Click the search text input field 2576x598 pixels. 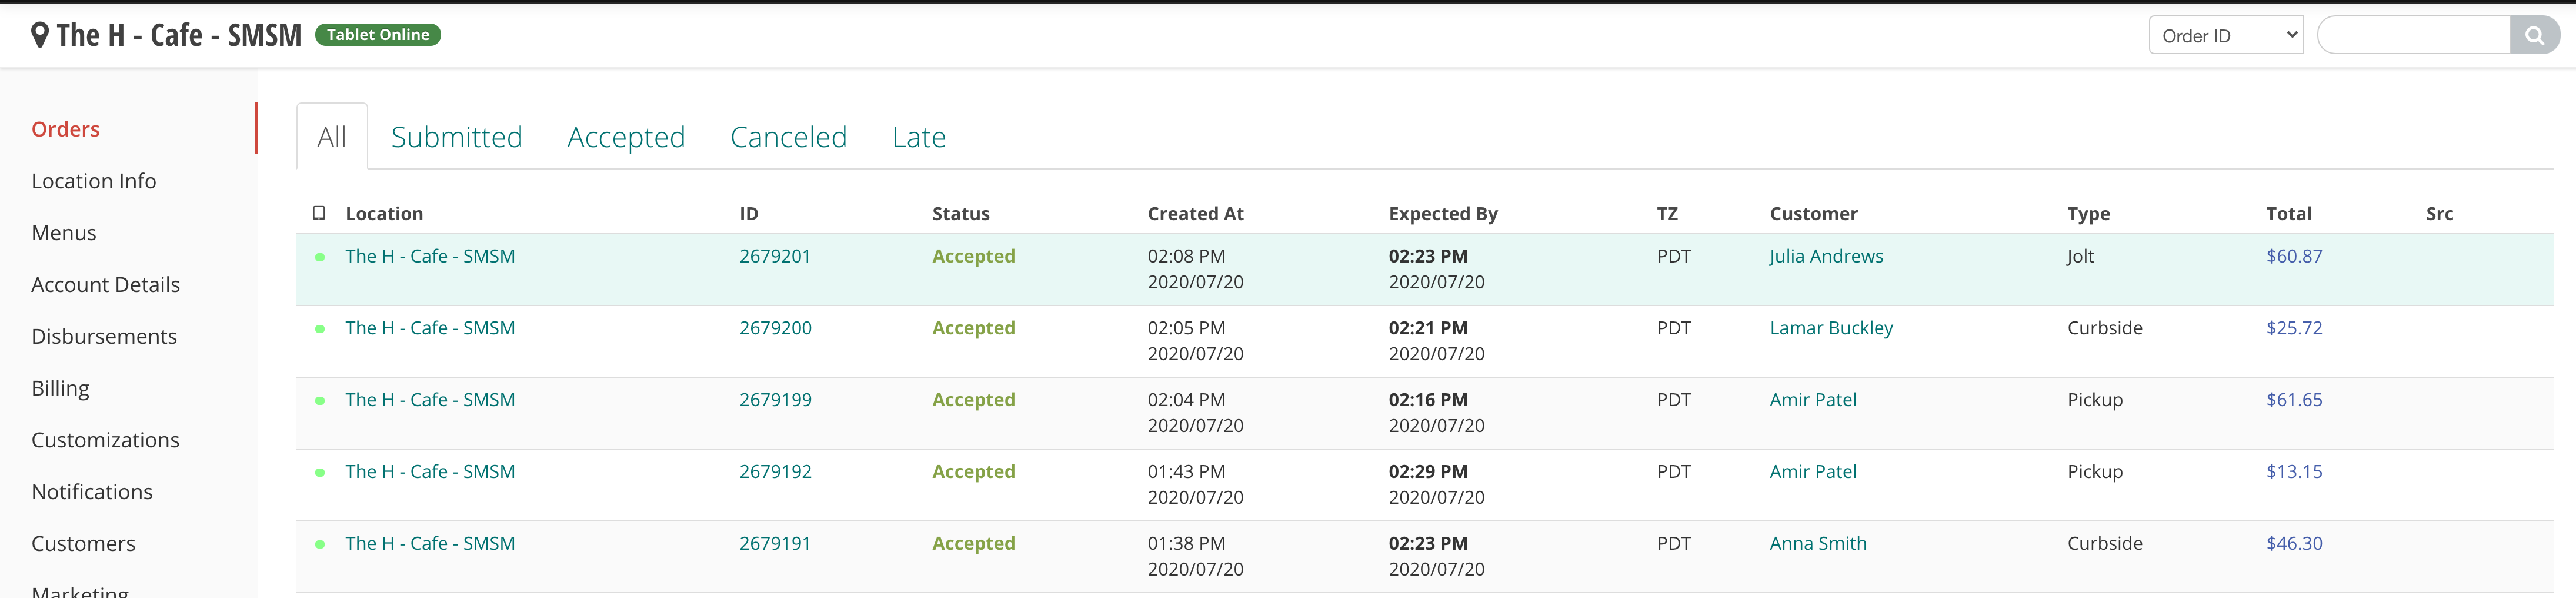[x=2413, y=36]
